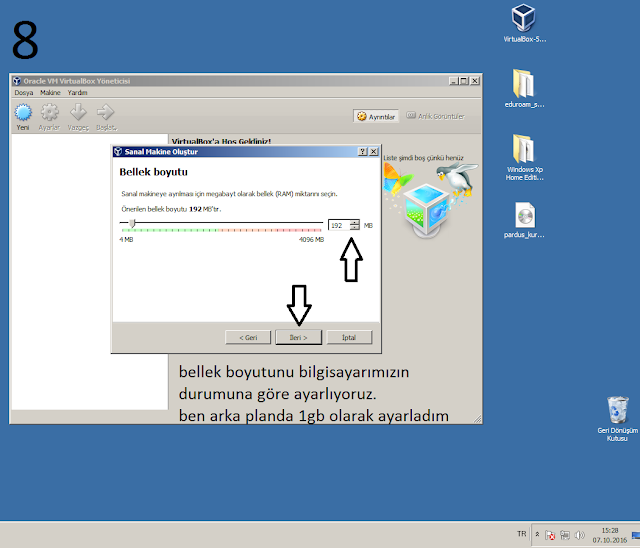Open the Yardım menu
This screenshot has height=548, width=640.
click(78, 93)
